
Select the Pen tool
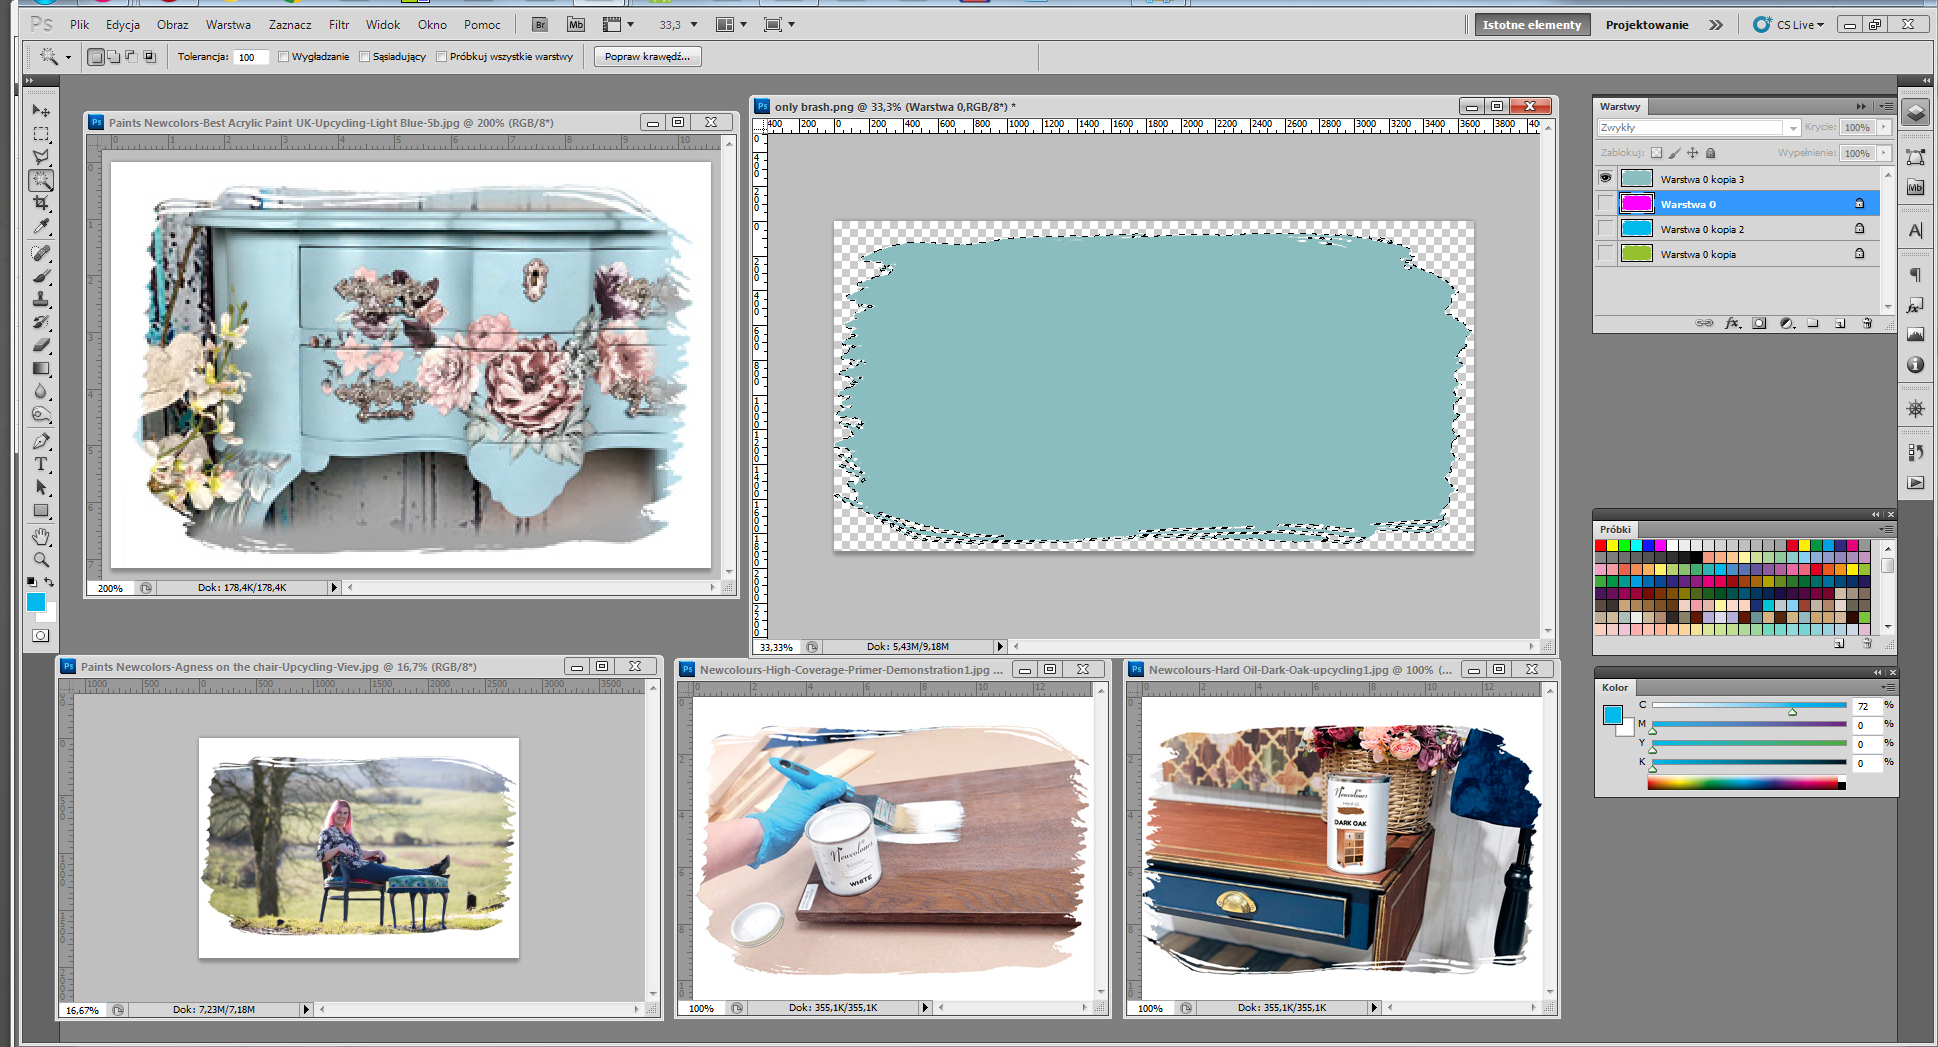click(41, 441)
